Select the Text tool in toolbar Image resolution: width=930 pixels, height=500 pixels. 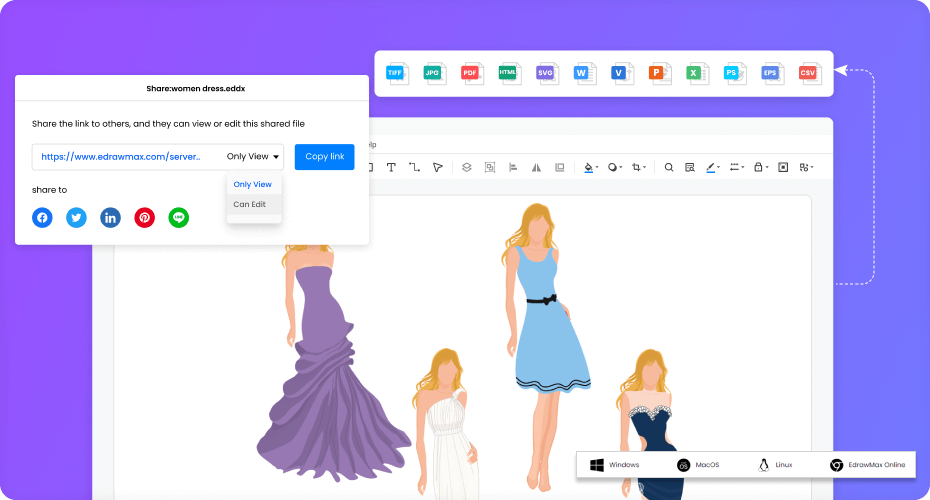pyautogui.click(x=391, y=167)
